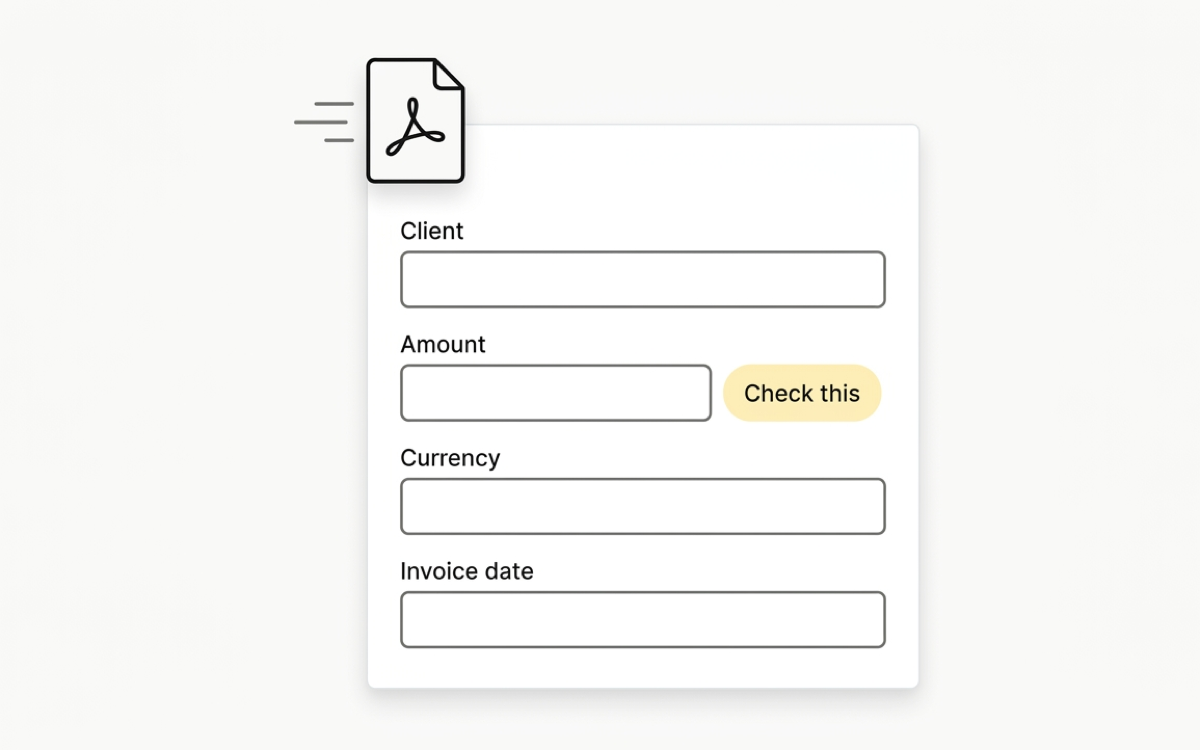Focus the Client input field
This screenshot has width=1200, height=750.
643,279
